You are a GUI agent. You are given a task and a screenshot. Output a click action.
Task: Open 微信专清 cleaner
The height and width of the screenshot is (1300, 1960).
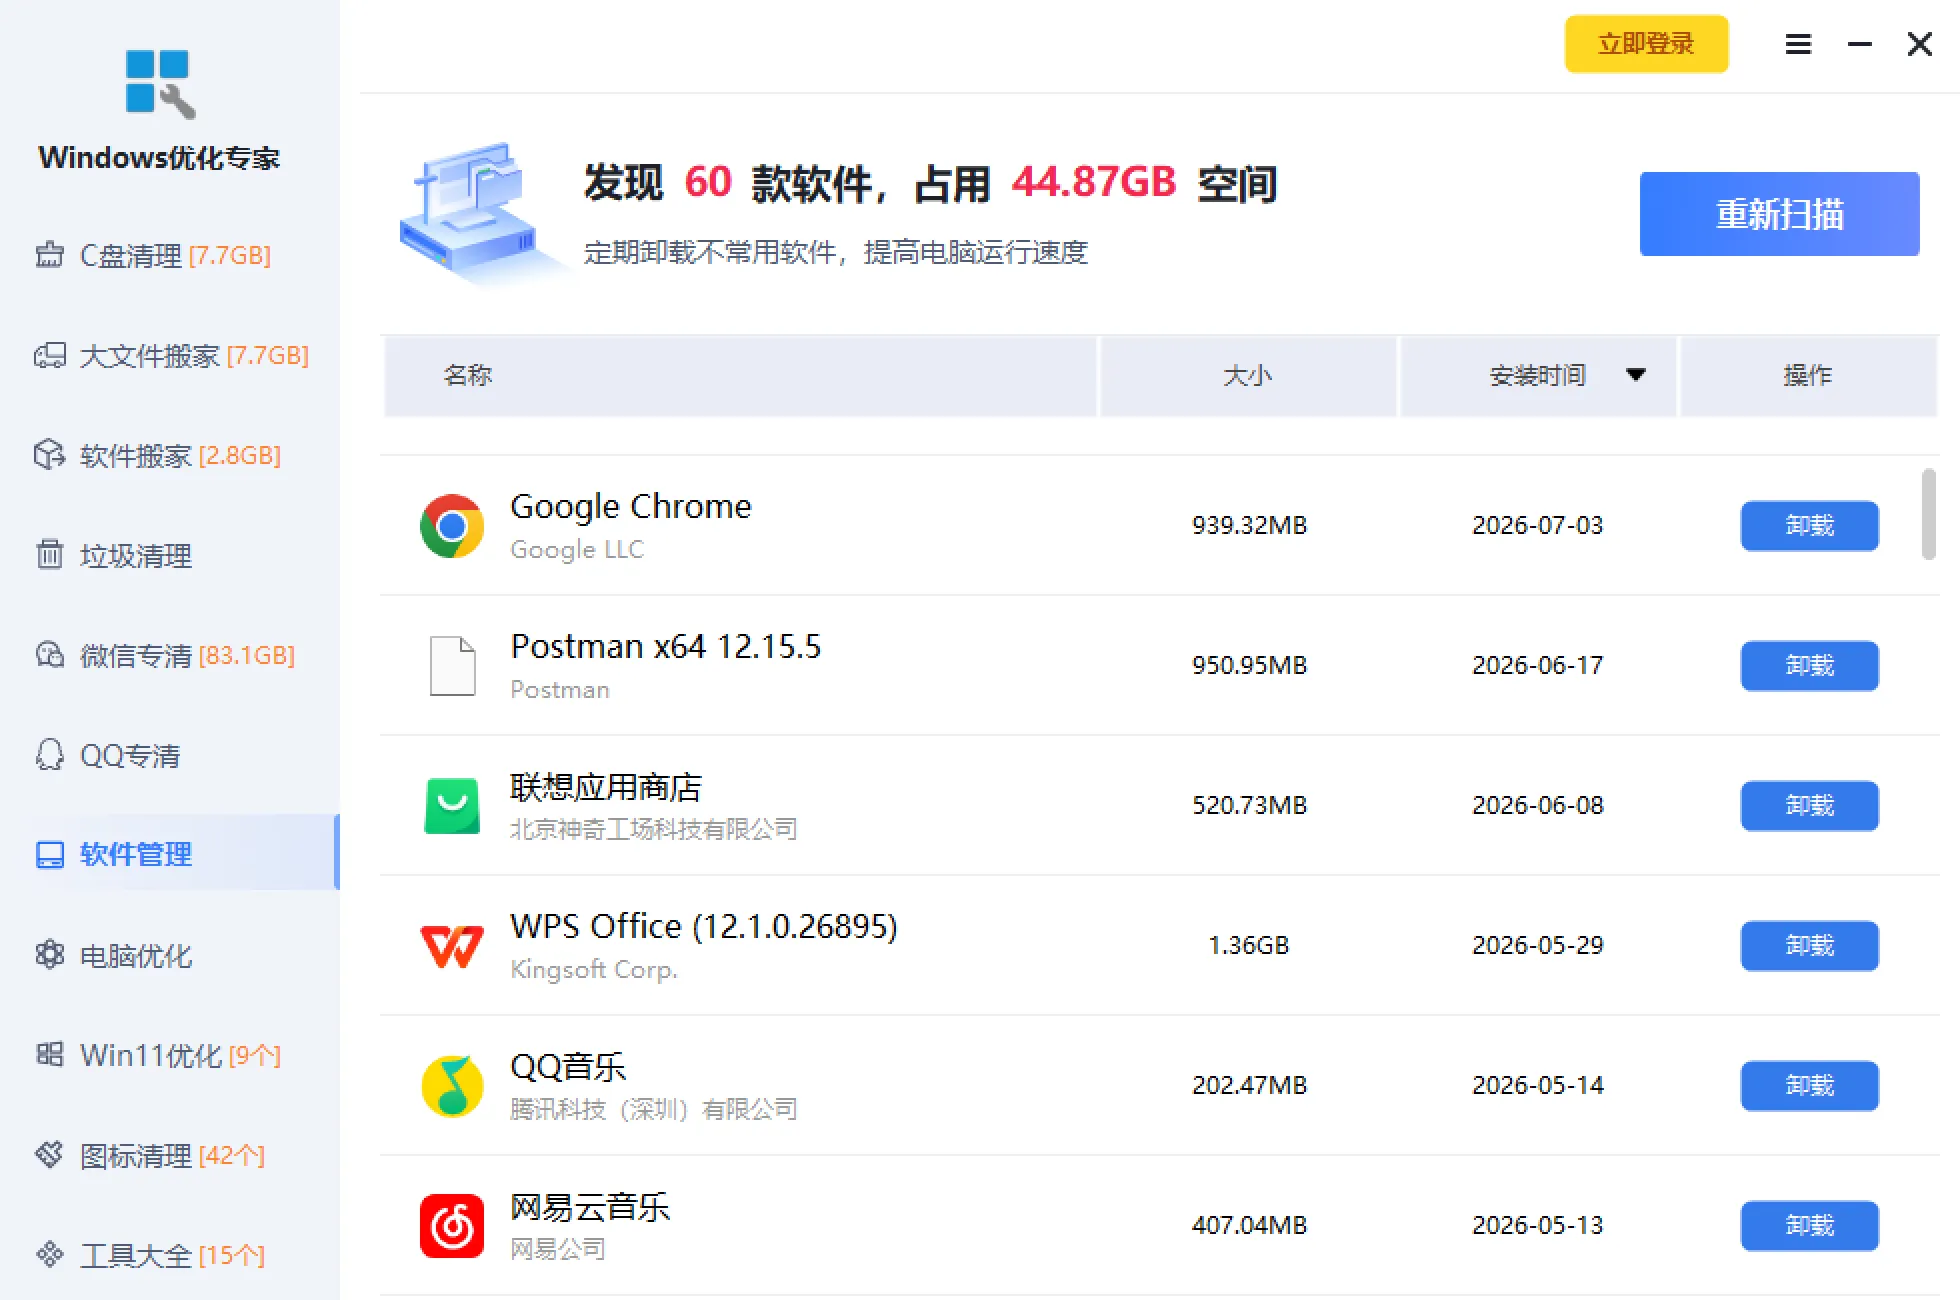pos(170,656)
